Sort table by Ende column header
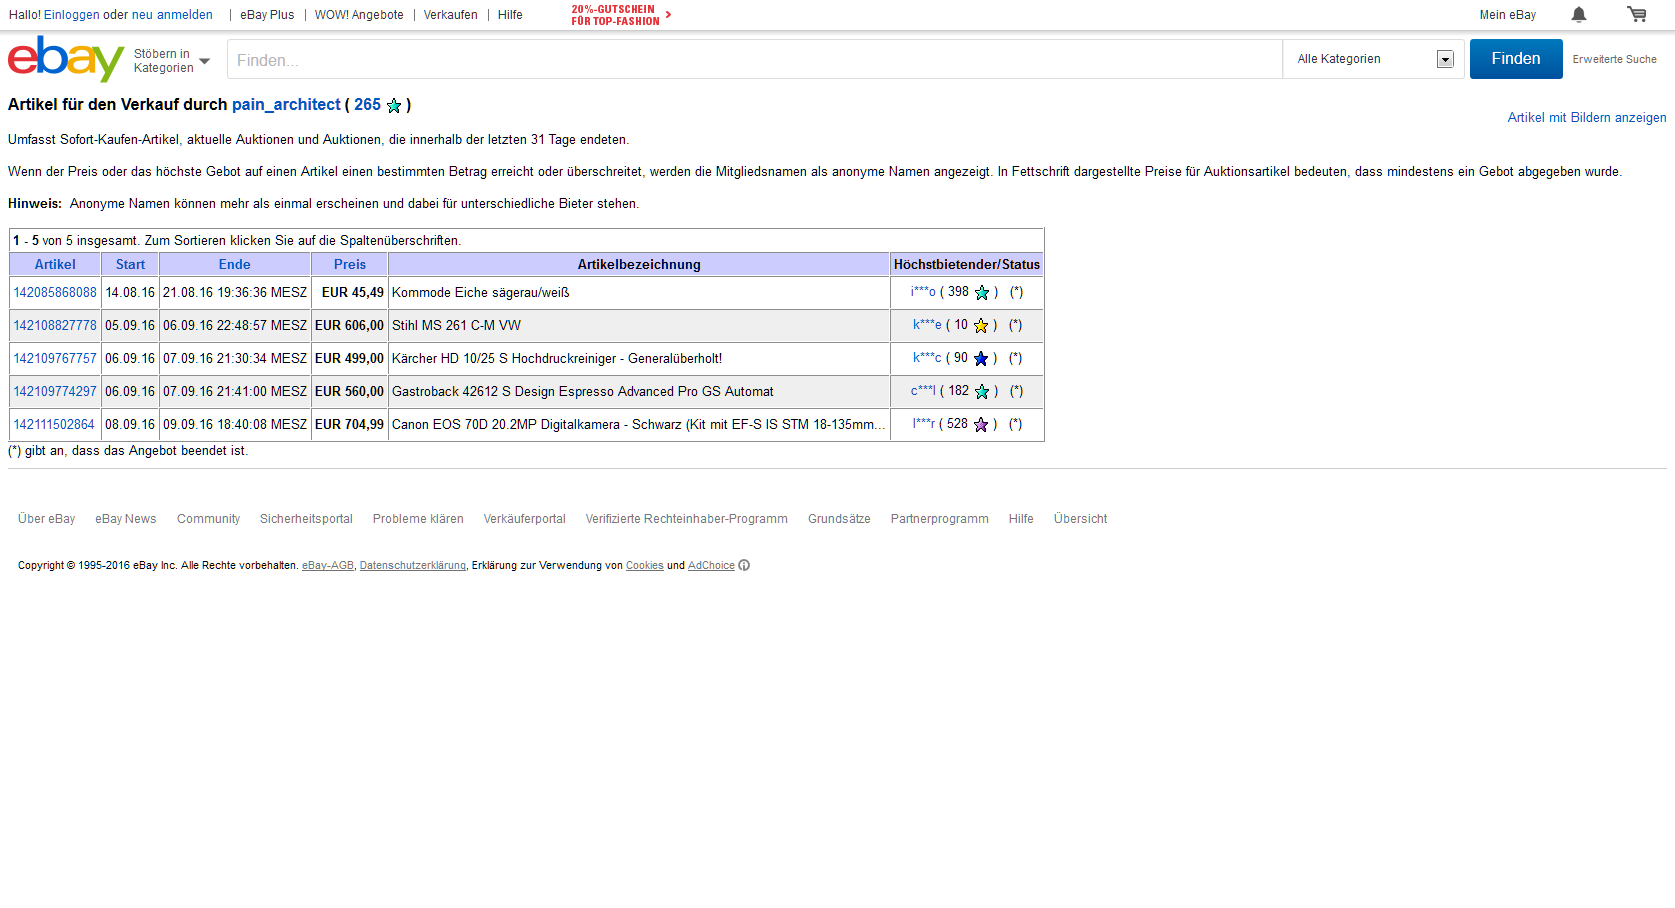 pos(235,265)
